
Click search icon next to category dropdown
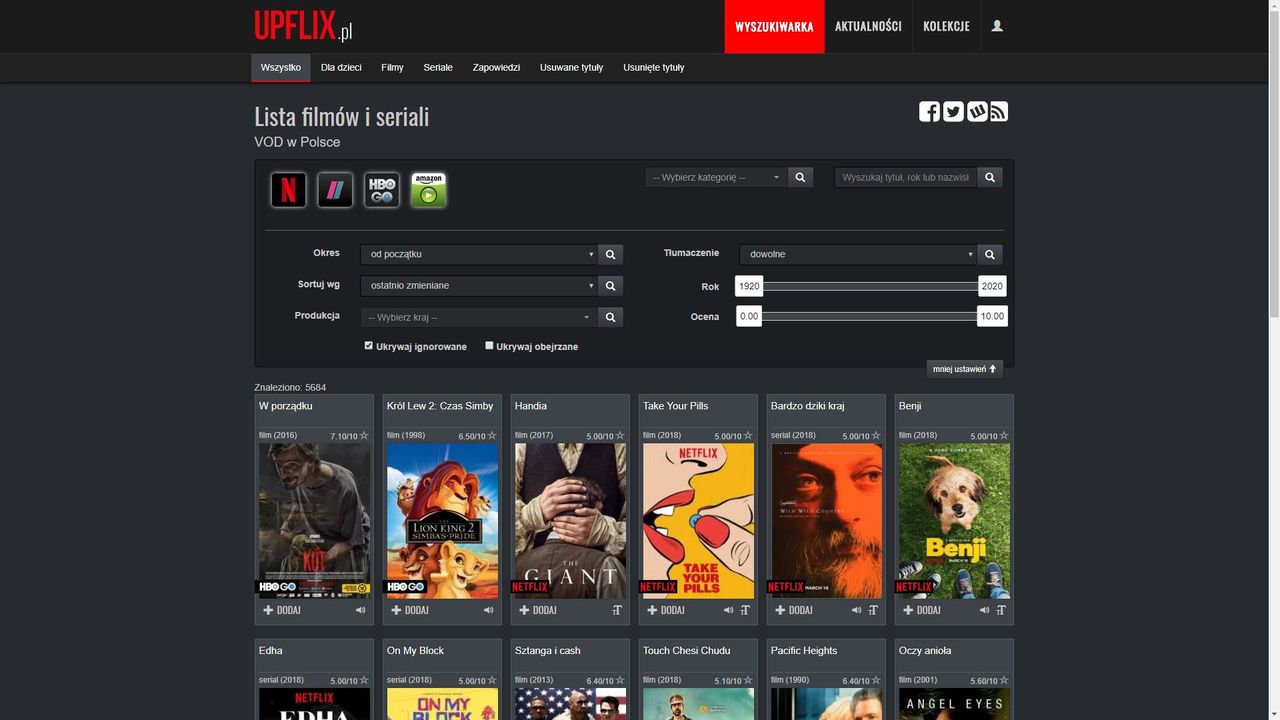point(800,177)
